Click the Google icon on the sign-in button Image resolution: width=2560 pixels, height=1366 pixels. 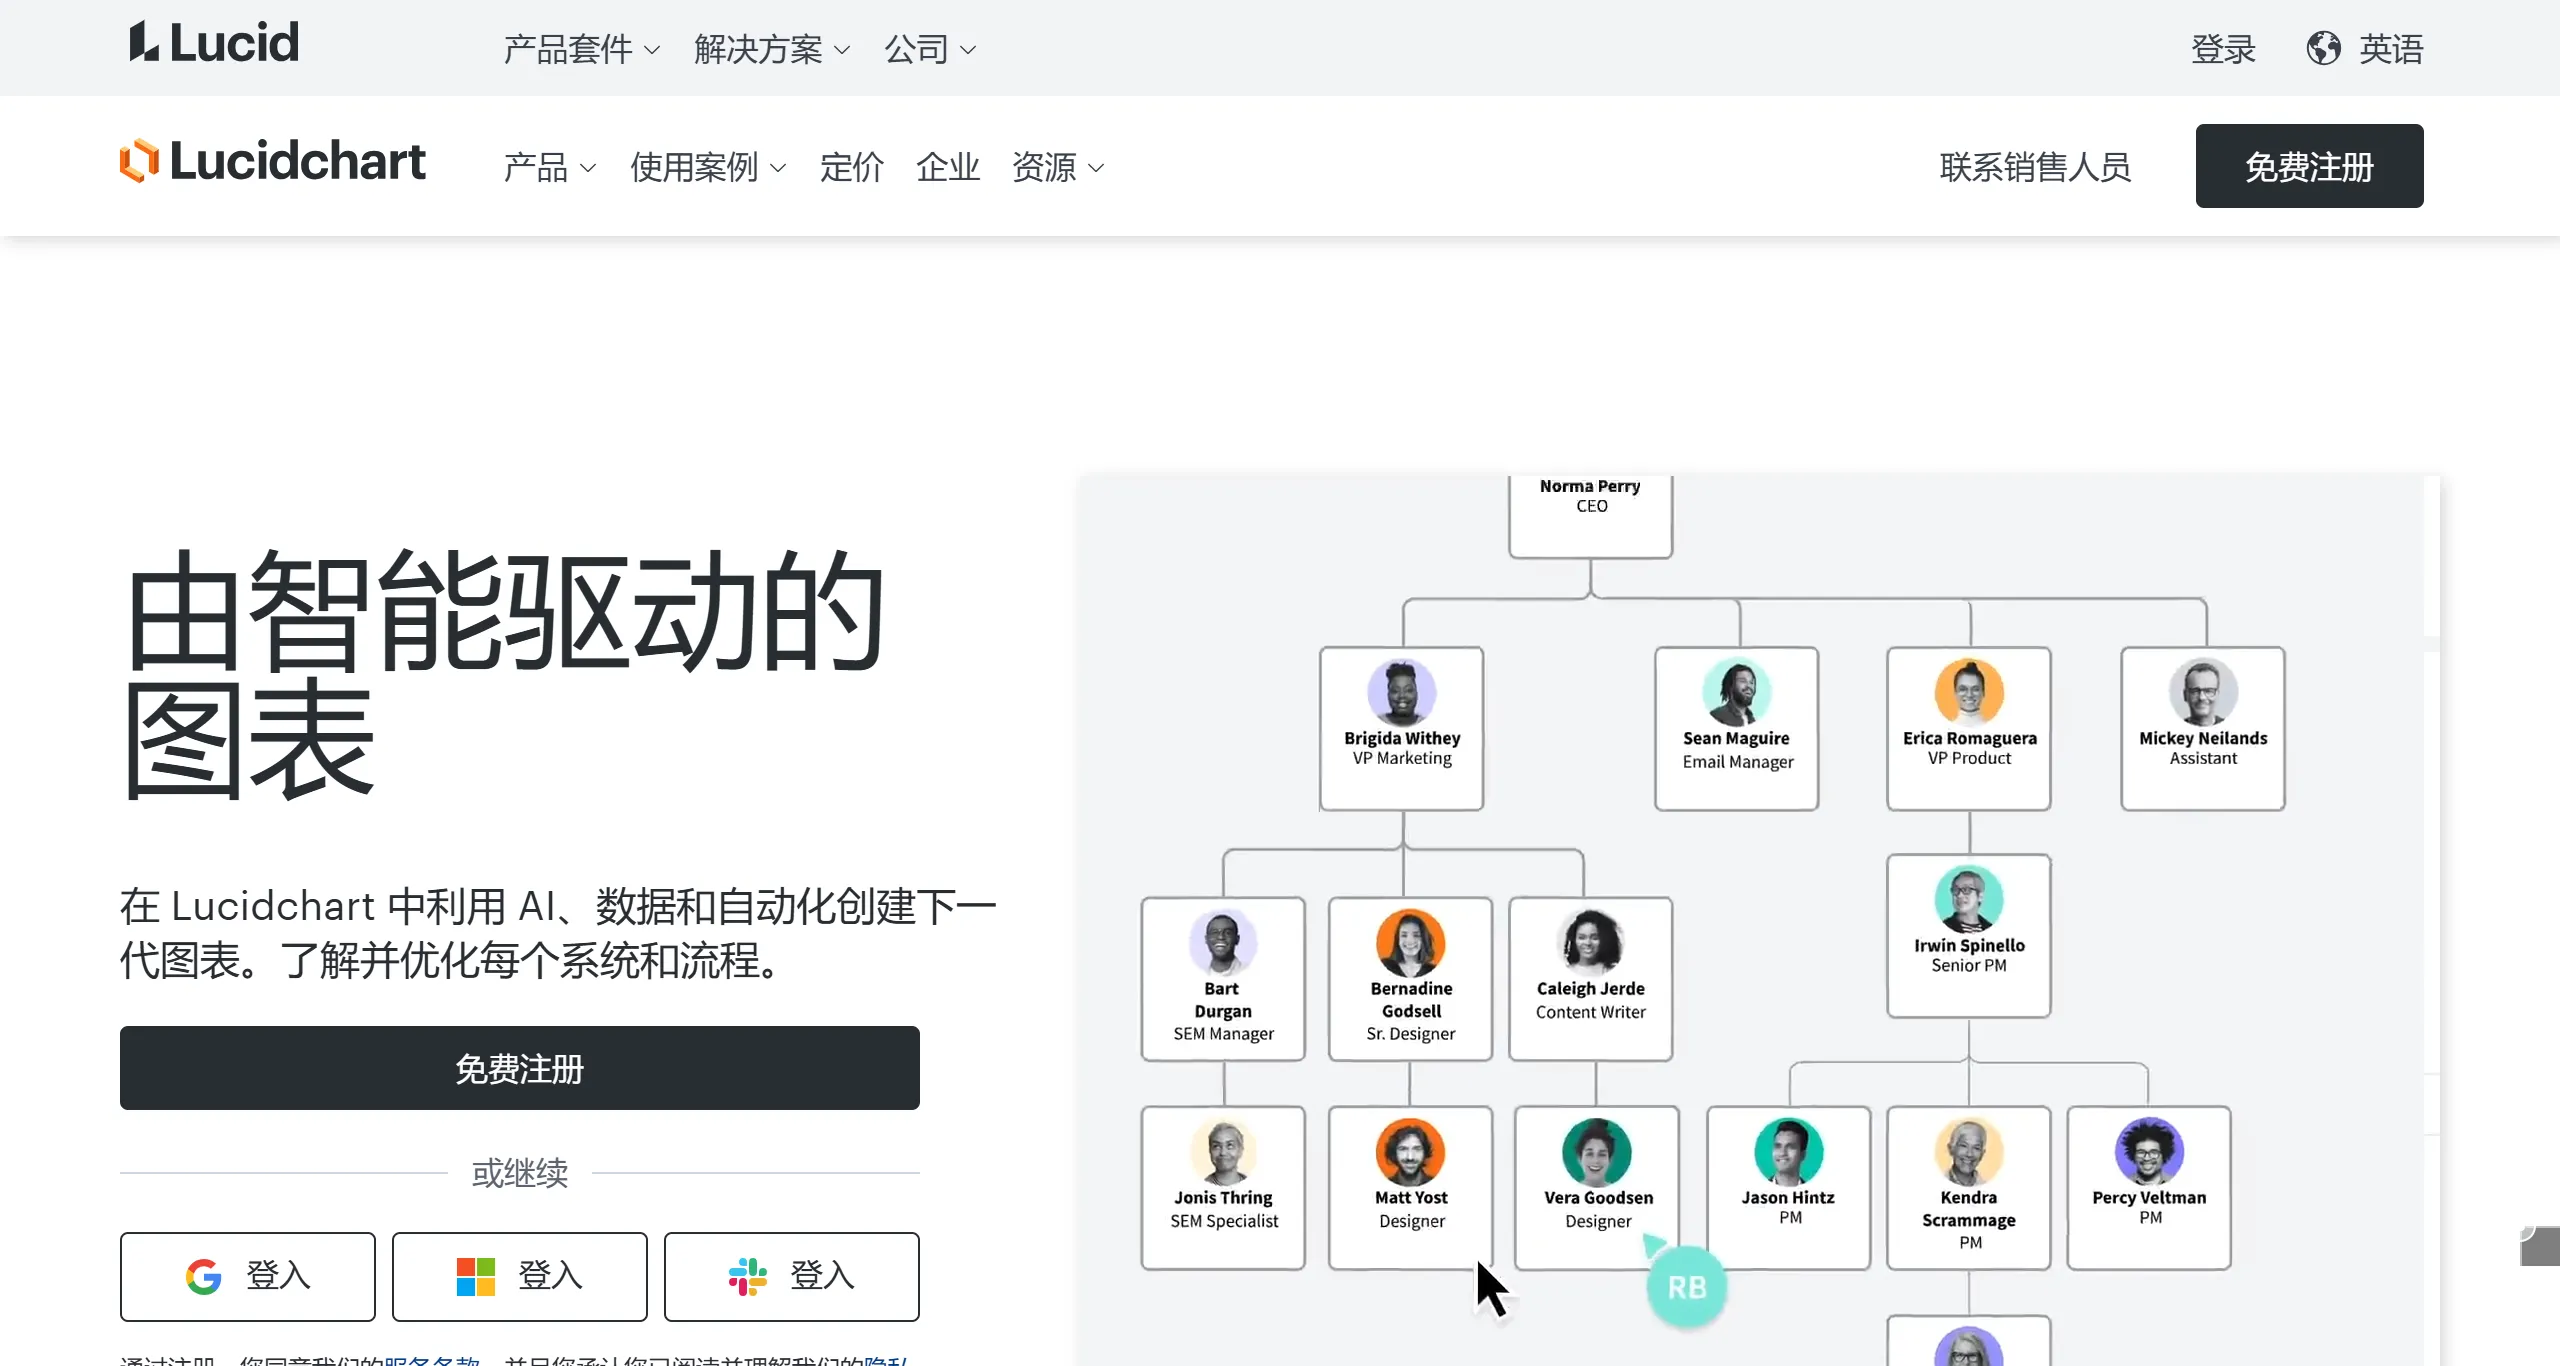204,1276
